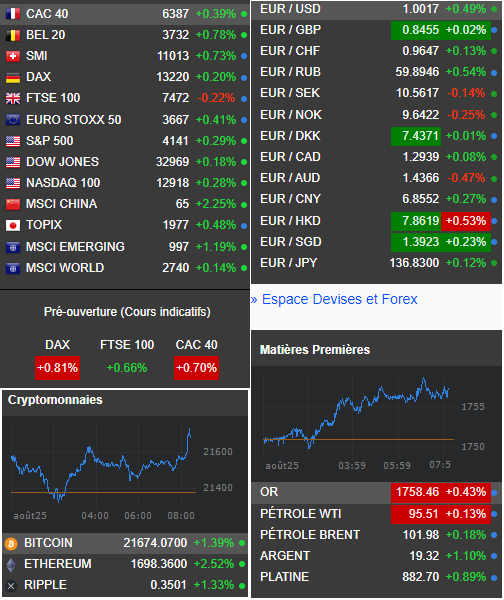Click the China flag icon beside MSCI CHINA
The height and width of the screenshot is (600, 504).
13,204
